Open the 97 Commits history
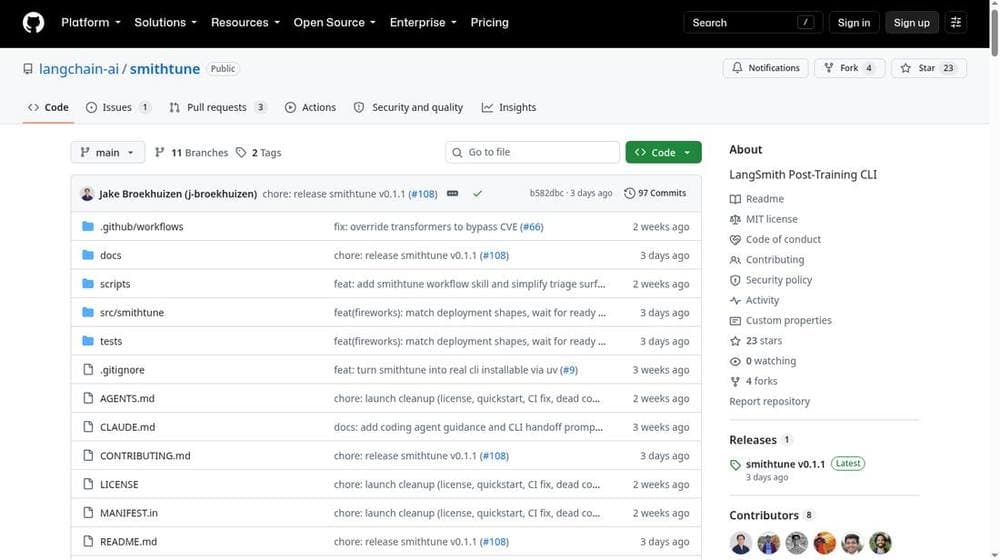 [x=655, y=193]
